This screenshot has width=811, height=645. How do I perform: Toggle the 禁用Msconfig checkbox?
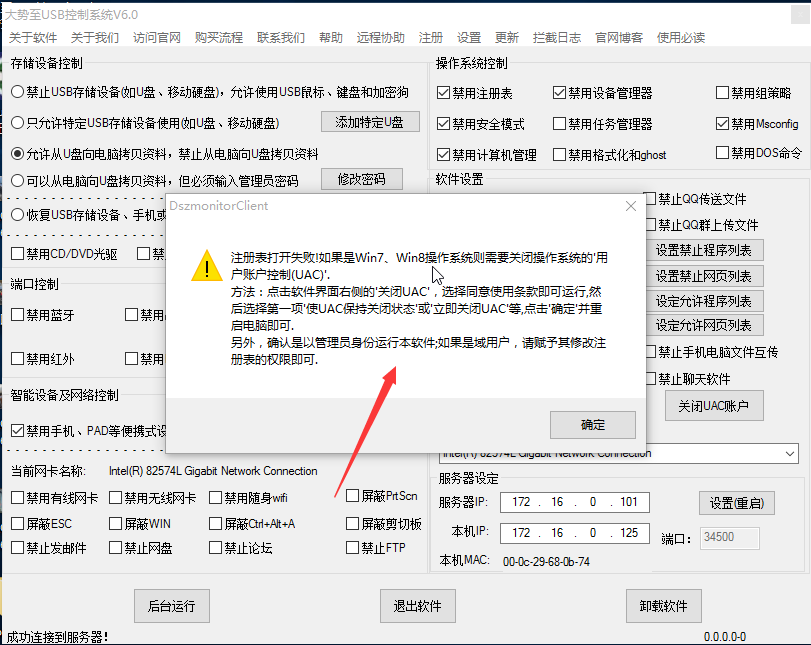[x=723, y=124]
